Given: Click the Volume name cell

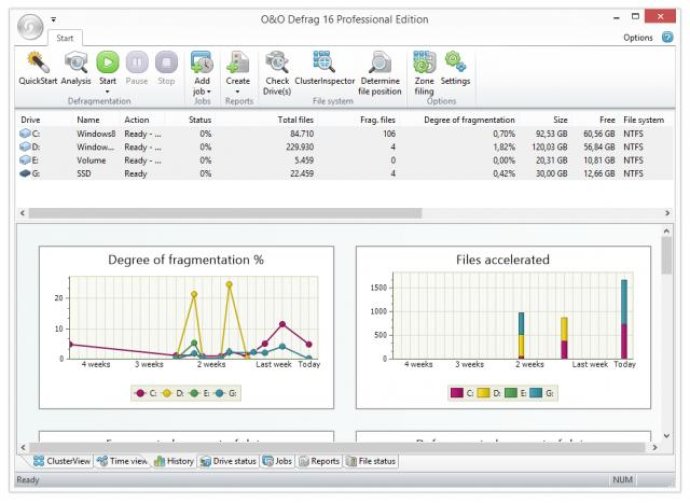Looking at the screenshot, I should [91, 160].
